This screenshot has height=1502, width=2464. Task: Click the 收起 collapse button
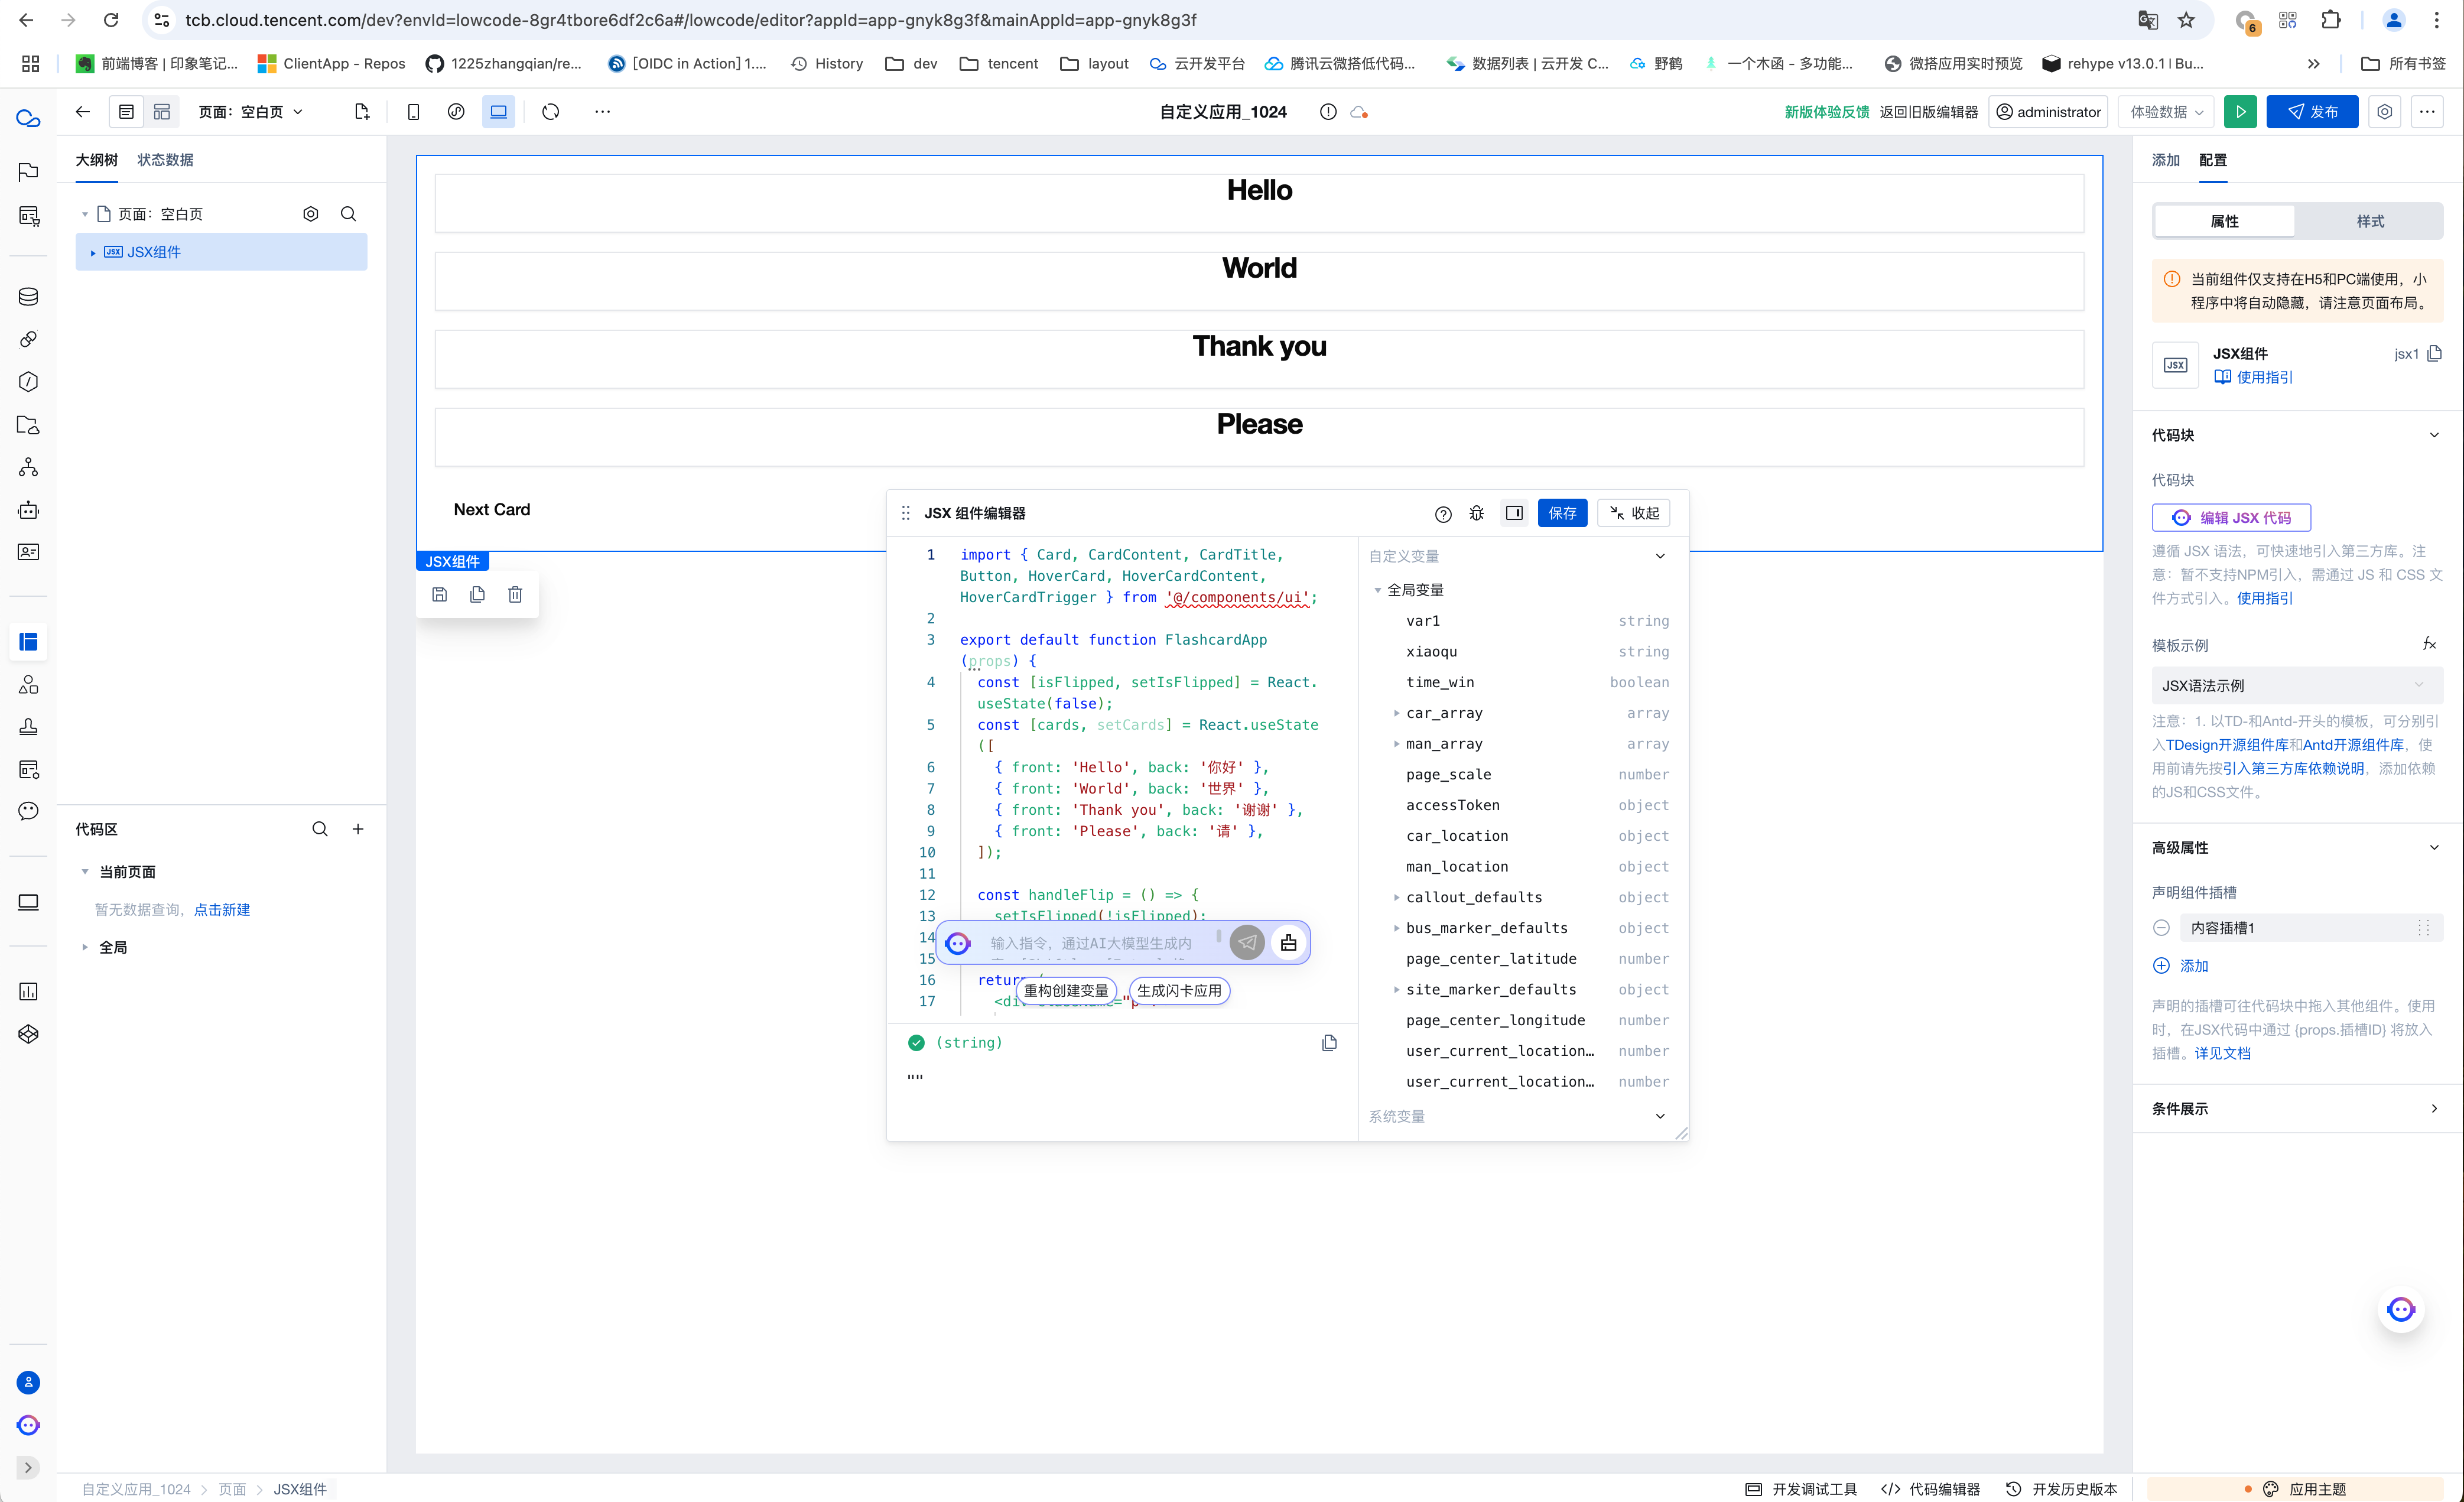(1634, 513)
